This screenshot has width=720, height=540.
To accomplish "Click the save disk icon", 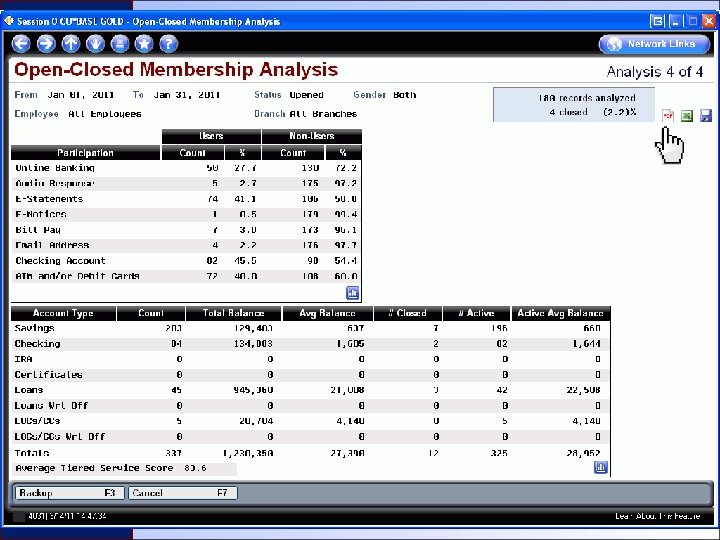I will click(706, 116).
